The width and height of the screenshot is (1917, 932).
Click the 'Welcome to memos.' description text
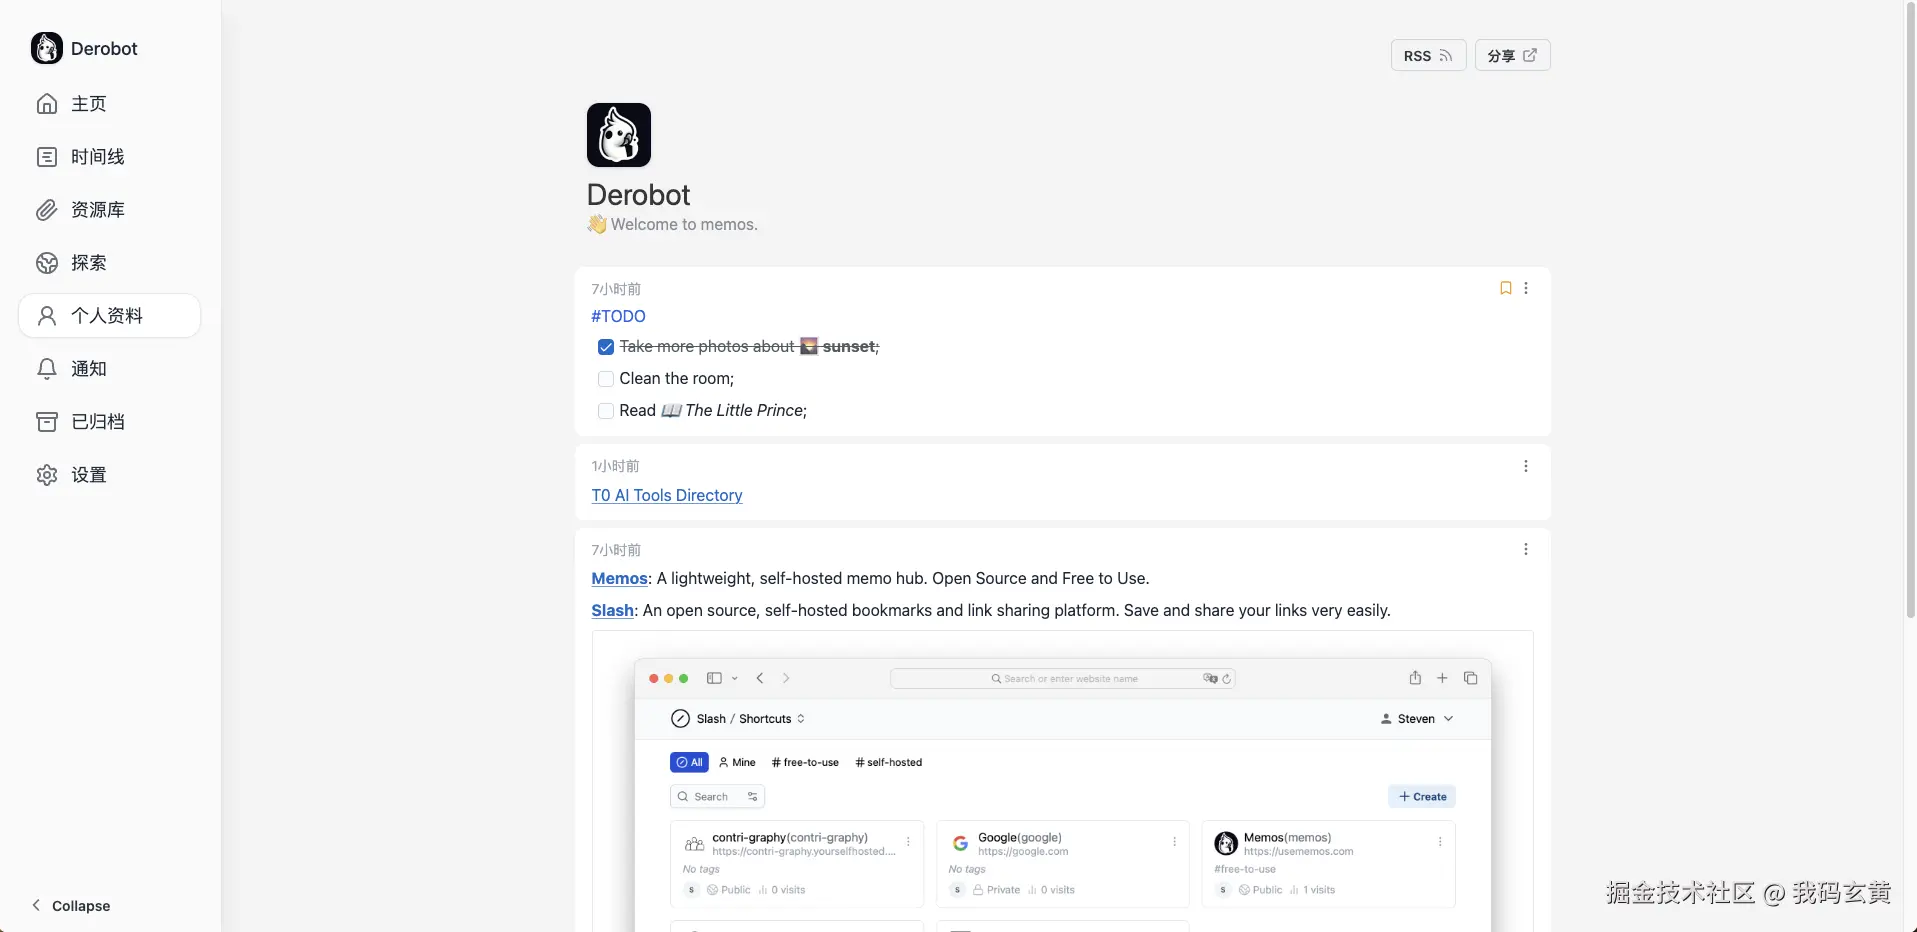pyautogui.click(x=684, y=224)
